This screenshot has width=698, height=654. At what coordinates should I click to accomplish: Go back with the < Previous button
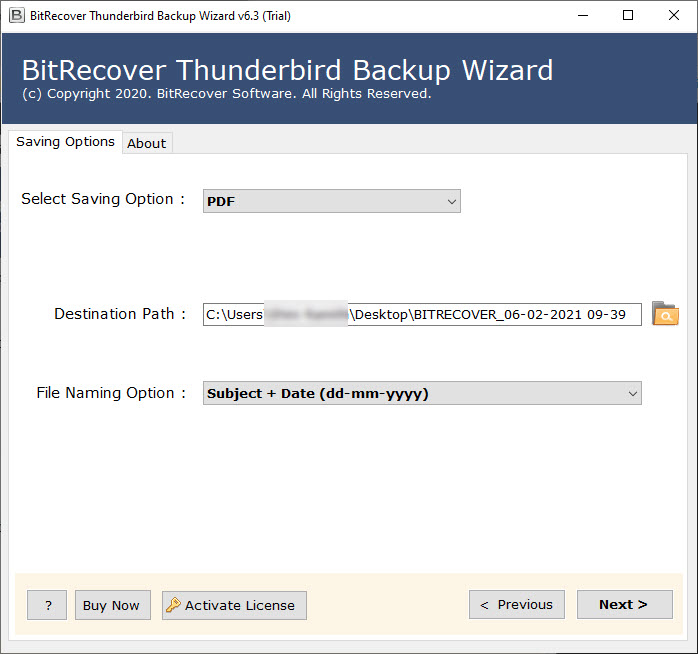tap(516, 604)
